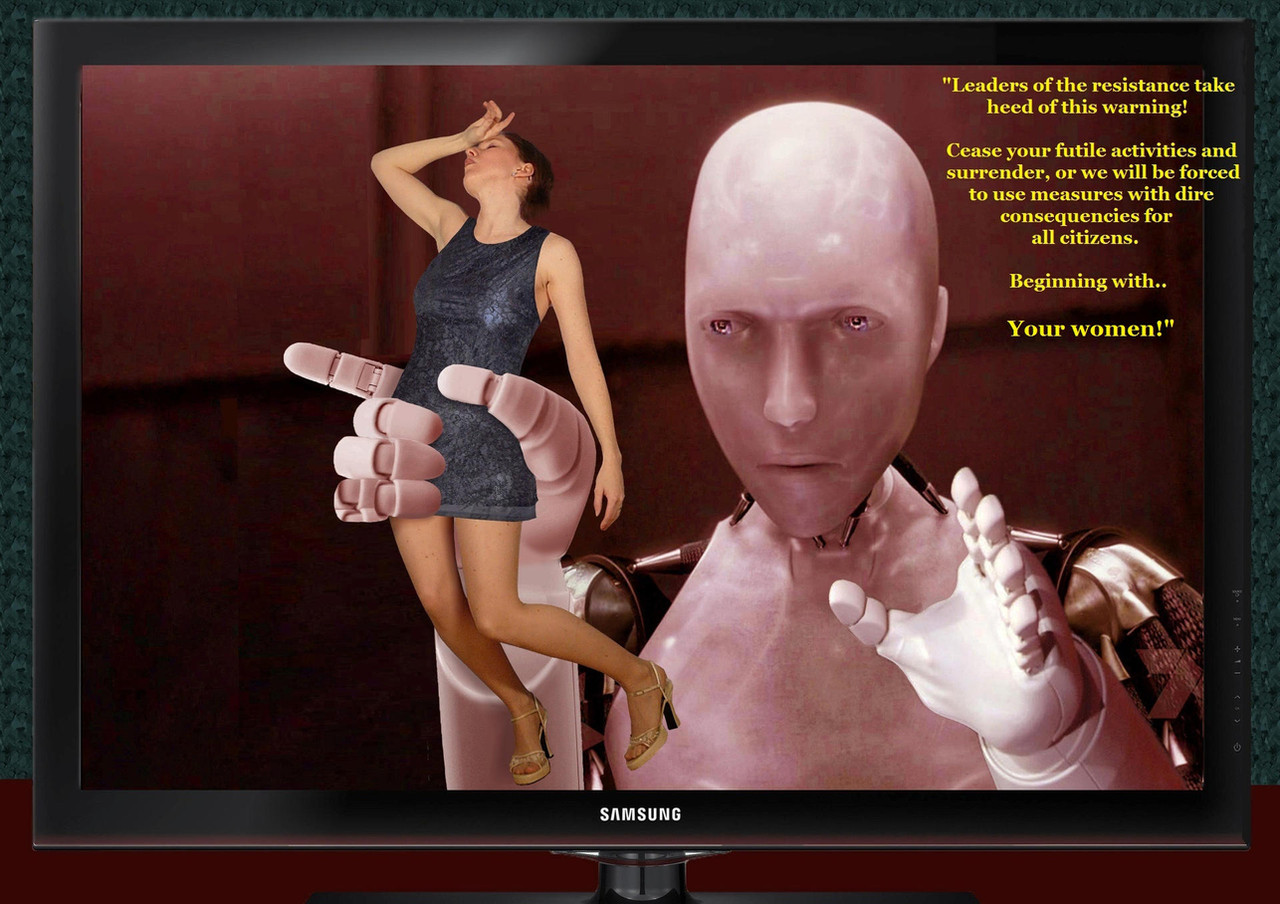Viewport: 1280px width, 904px height.
Task: Click the SAMSUNG logo on the bezel
Action: [640, 814]
